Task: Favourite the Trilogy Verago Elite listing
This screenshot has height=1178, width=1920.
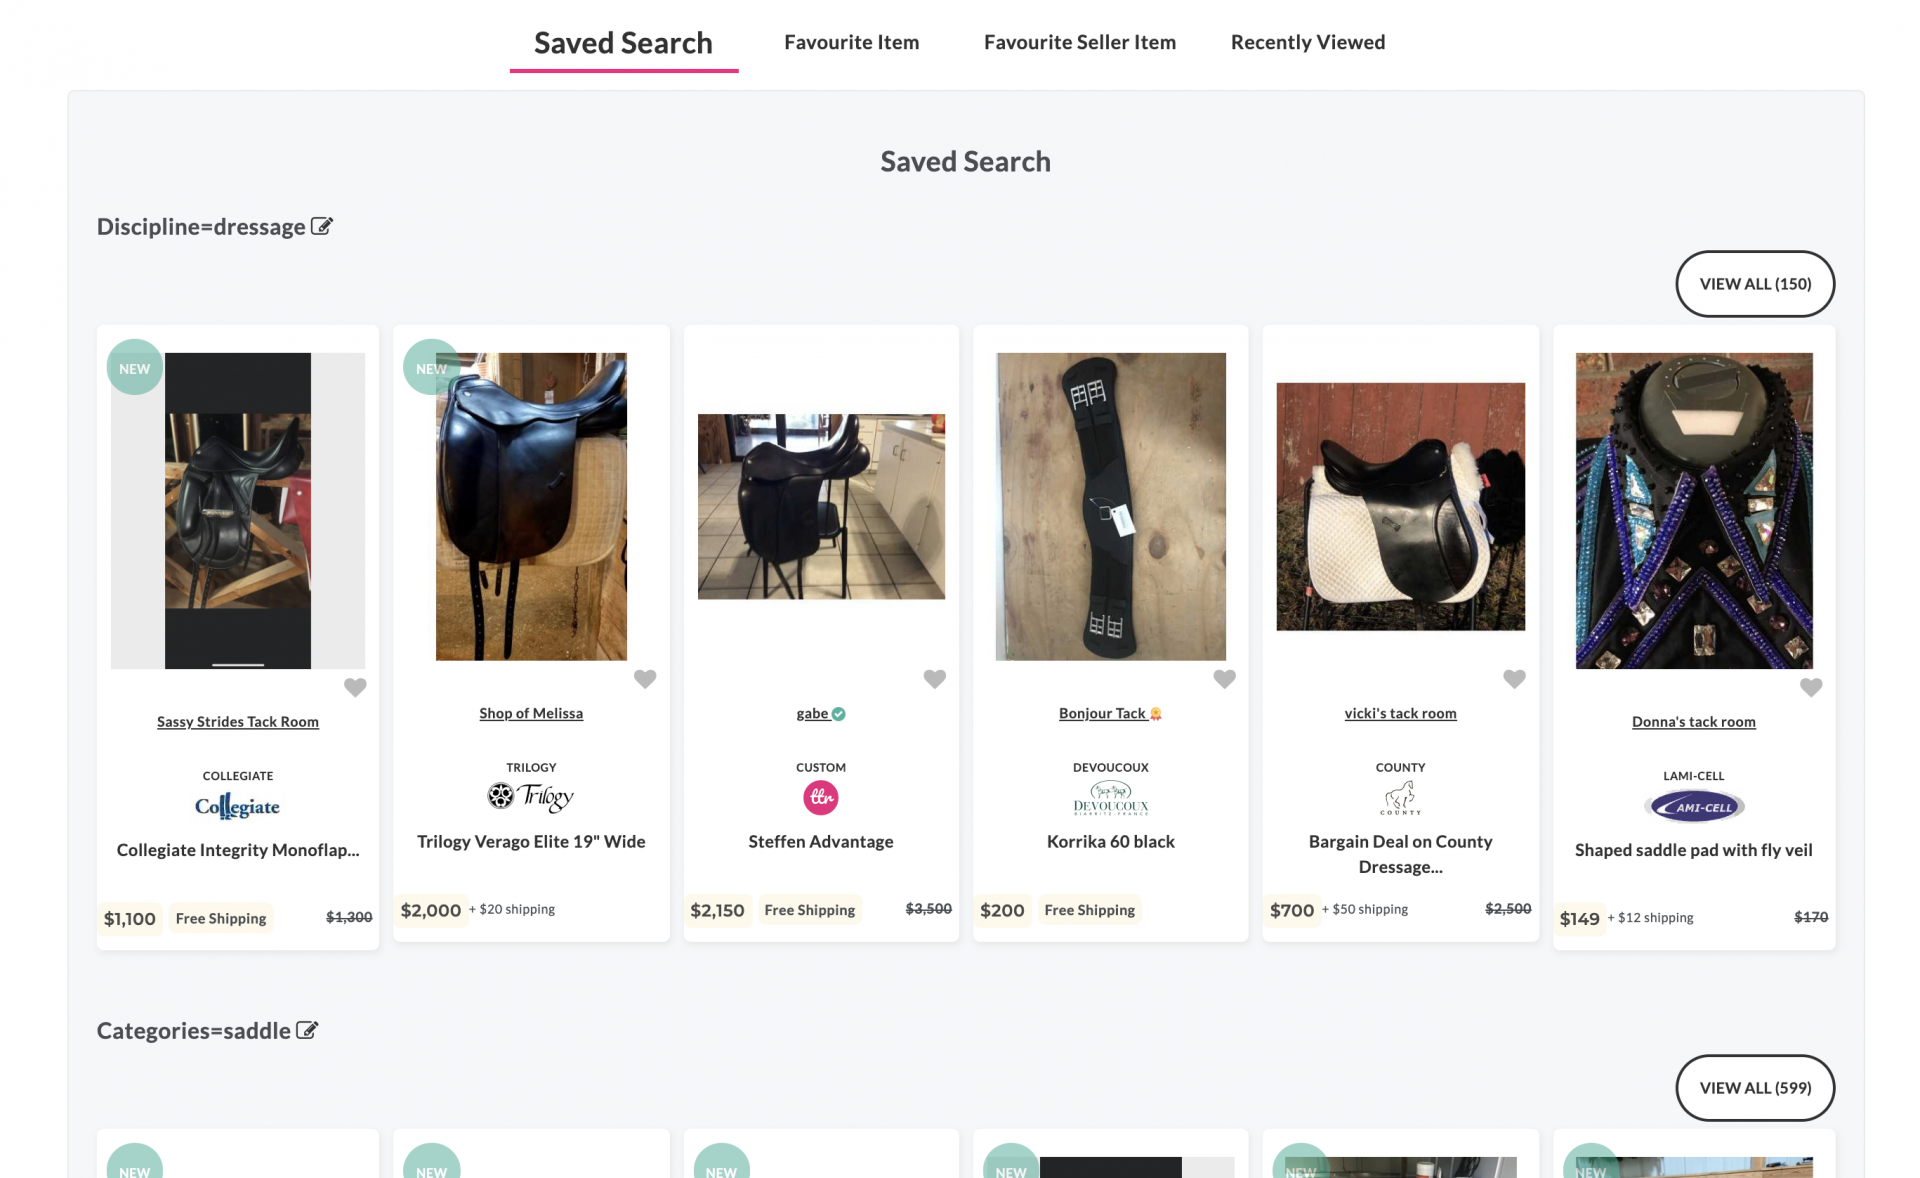Action: coord(645,679)
